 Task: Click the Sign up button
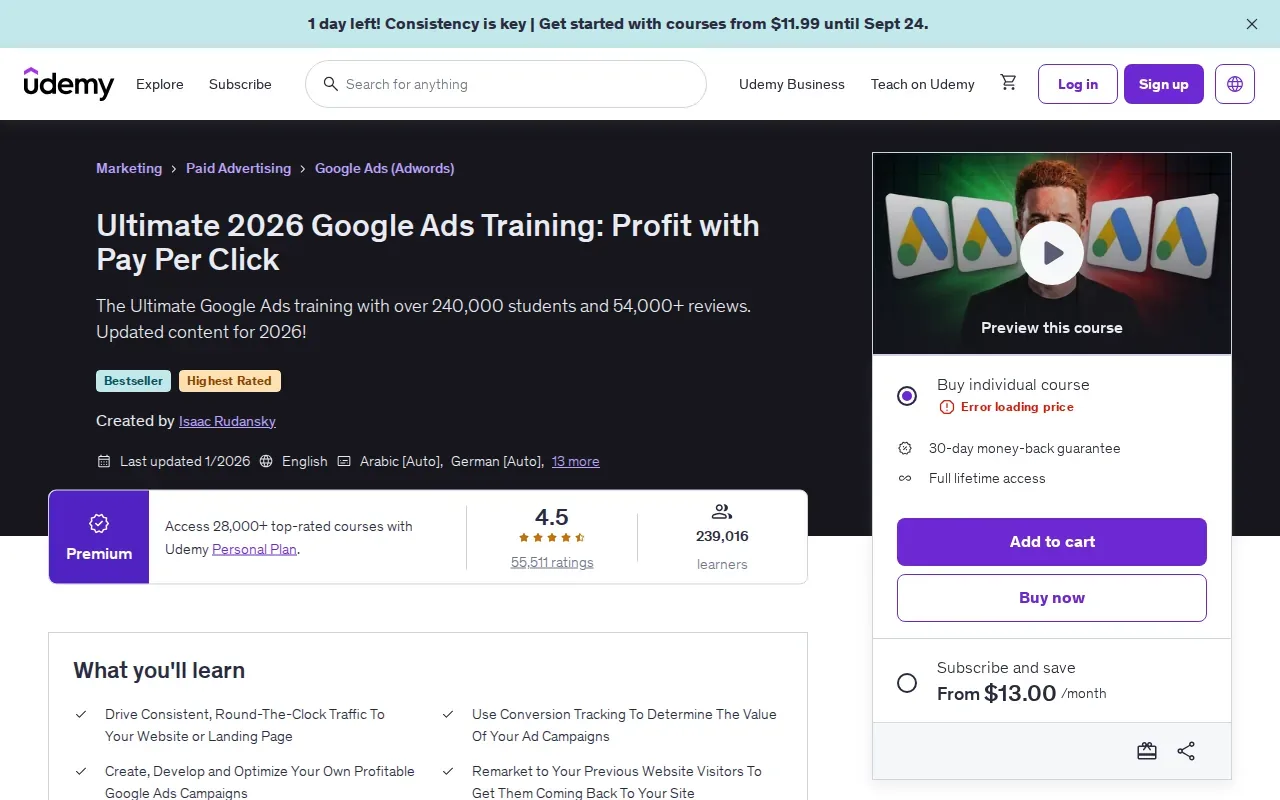(x=1164, y=84)
